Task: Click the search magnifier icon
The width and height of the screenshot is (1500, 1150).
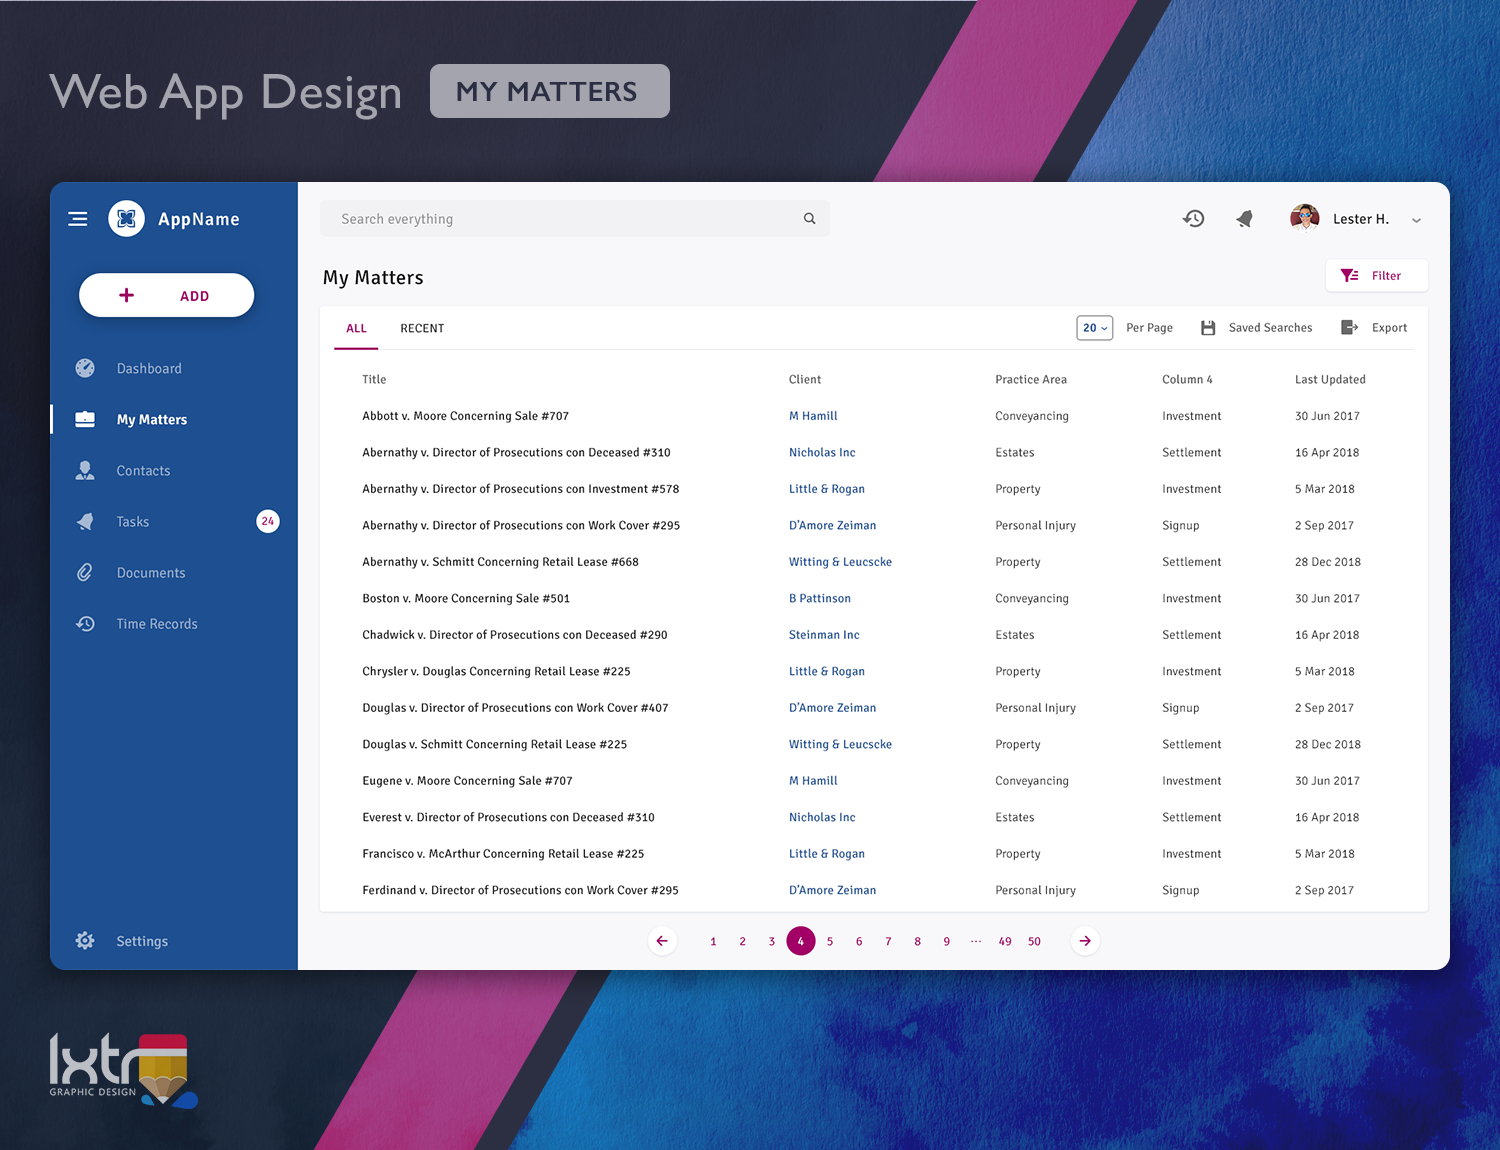Action: click(x=810, y=219)
